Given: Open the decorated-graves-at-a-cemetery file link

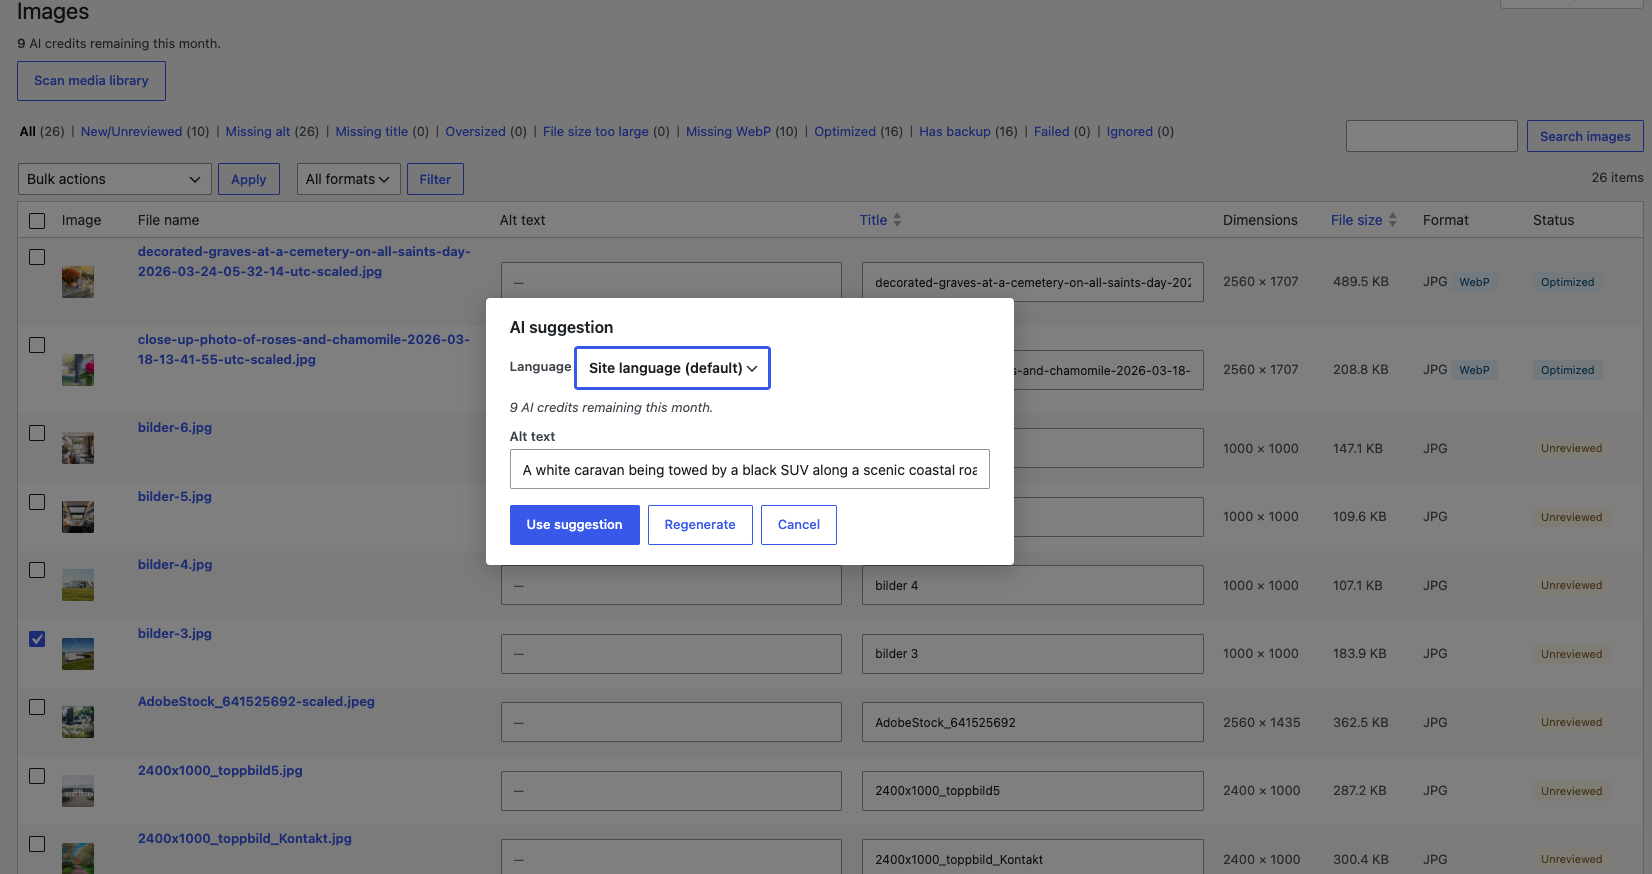Looking at the screenshot, I should pyautogui.click(x=304, y=262).
